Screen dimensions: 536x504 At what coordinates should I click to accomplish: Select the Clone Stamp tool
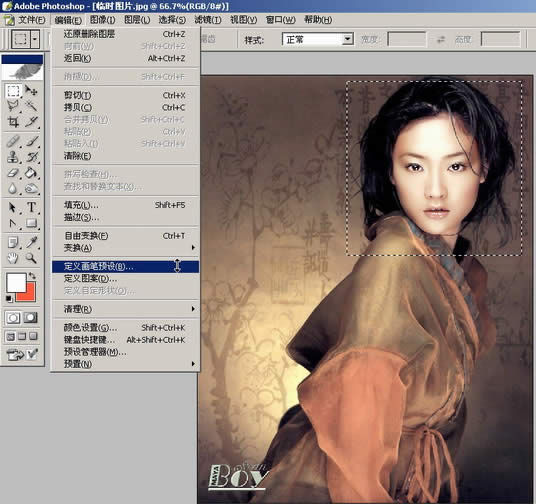click(x=13, y=157)
